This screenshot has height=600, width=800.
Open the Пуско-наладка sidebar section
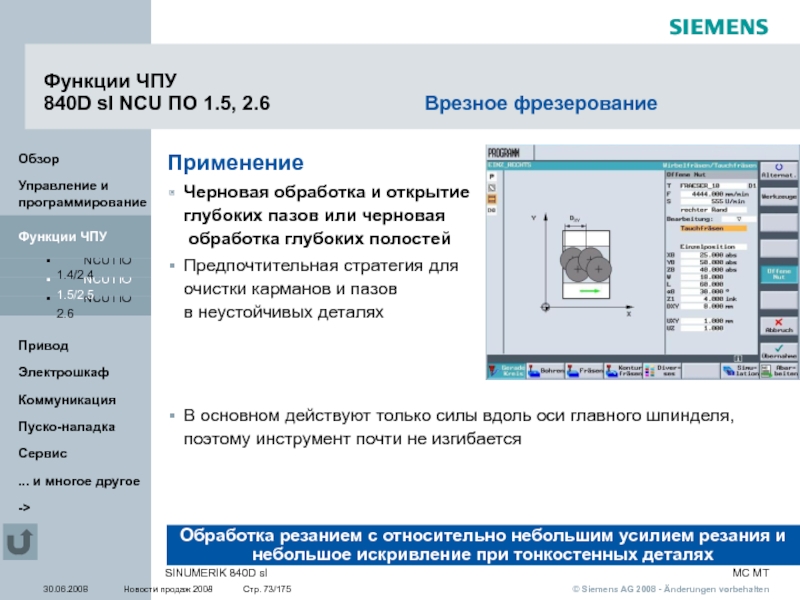tap(66, 427)
